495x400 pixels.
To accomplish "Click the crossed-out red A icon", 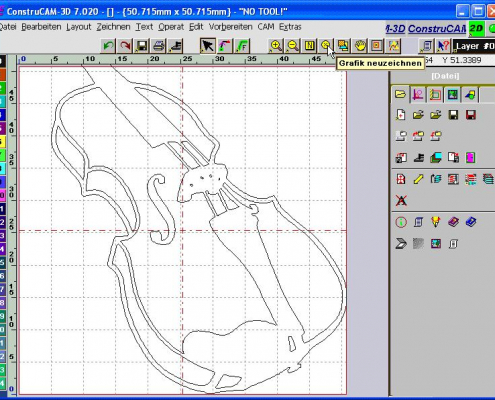I will (x=401, y=201).
